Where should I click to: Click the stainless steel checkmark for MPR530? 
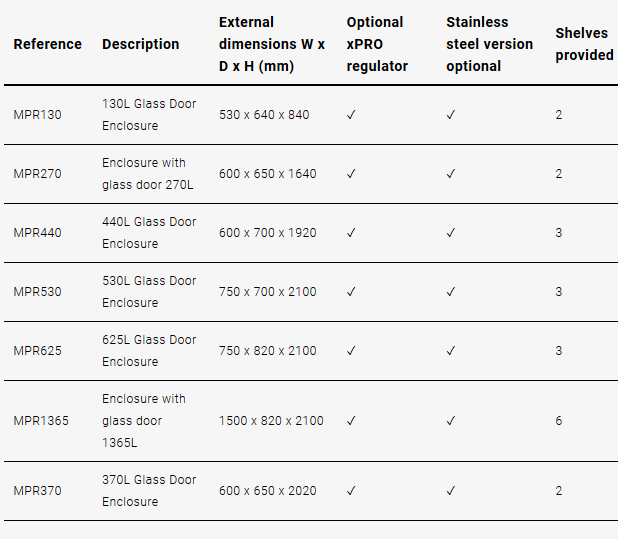pyautogui.click(x=451, y=292)
